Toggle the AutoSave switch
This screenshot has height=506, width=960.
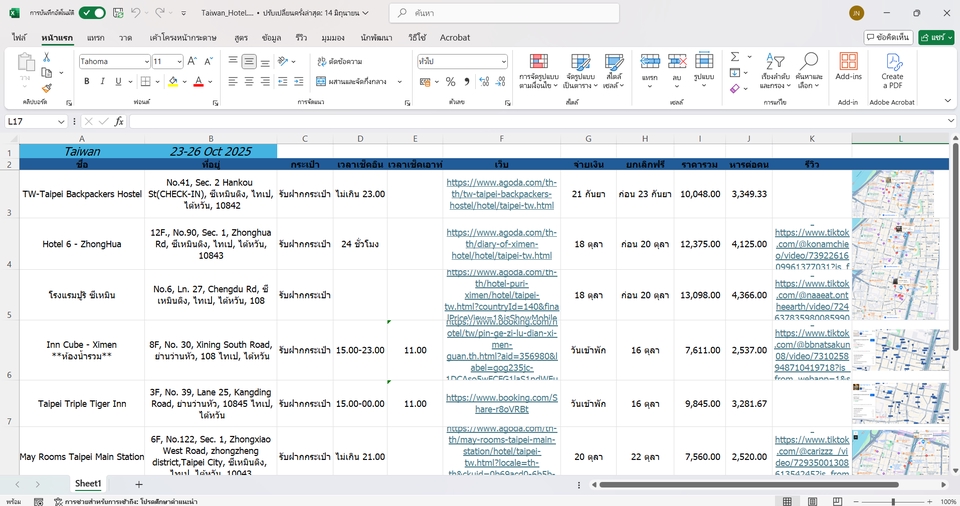point(92,13)
